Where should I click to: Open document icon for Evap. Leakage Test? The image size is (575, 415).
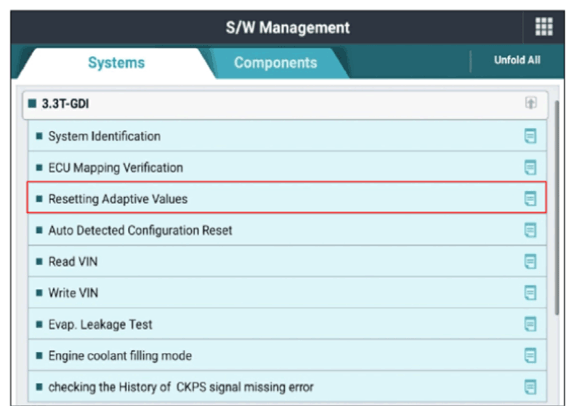click(530, 324)
